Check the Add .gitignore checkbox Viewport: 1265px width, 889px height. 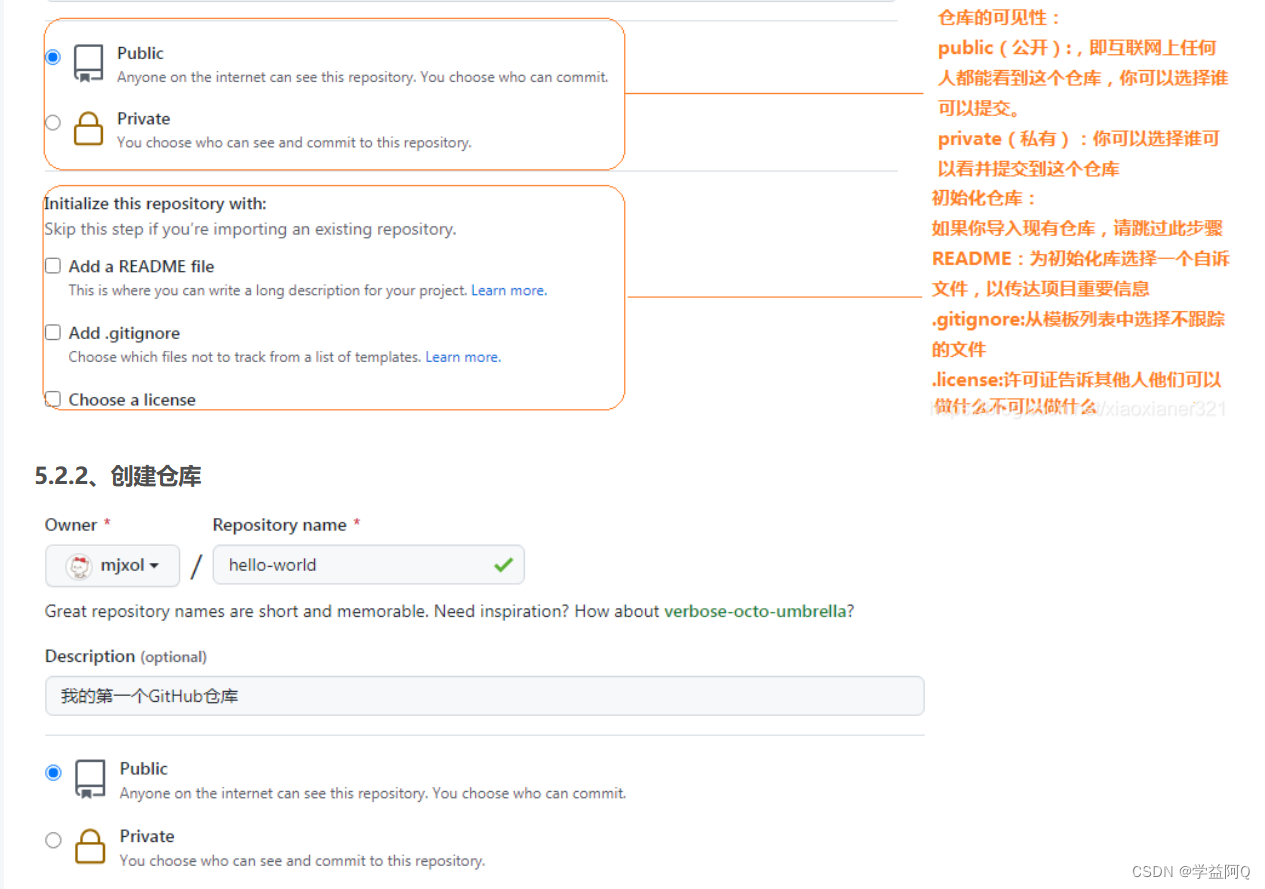click(x=53, y=333)
